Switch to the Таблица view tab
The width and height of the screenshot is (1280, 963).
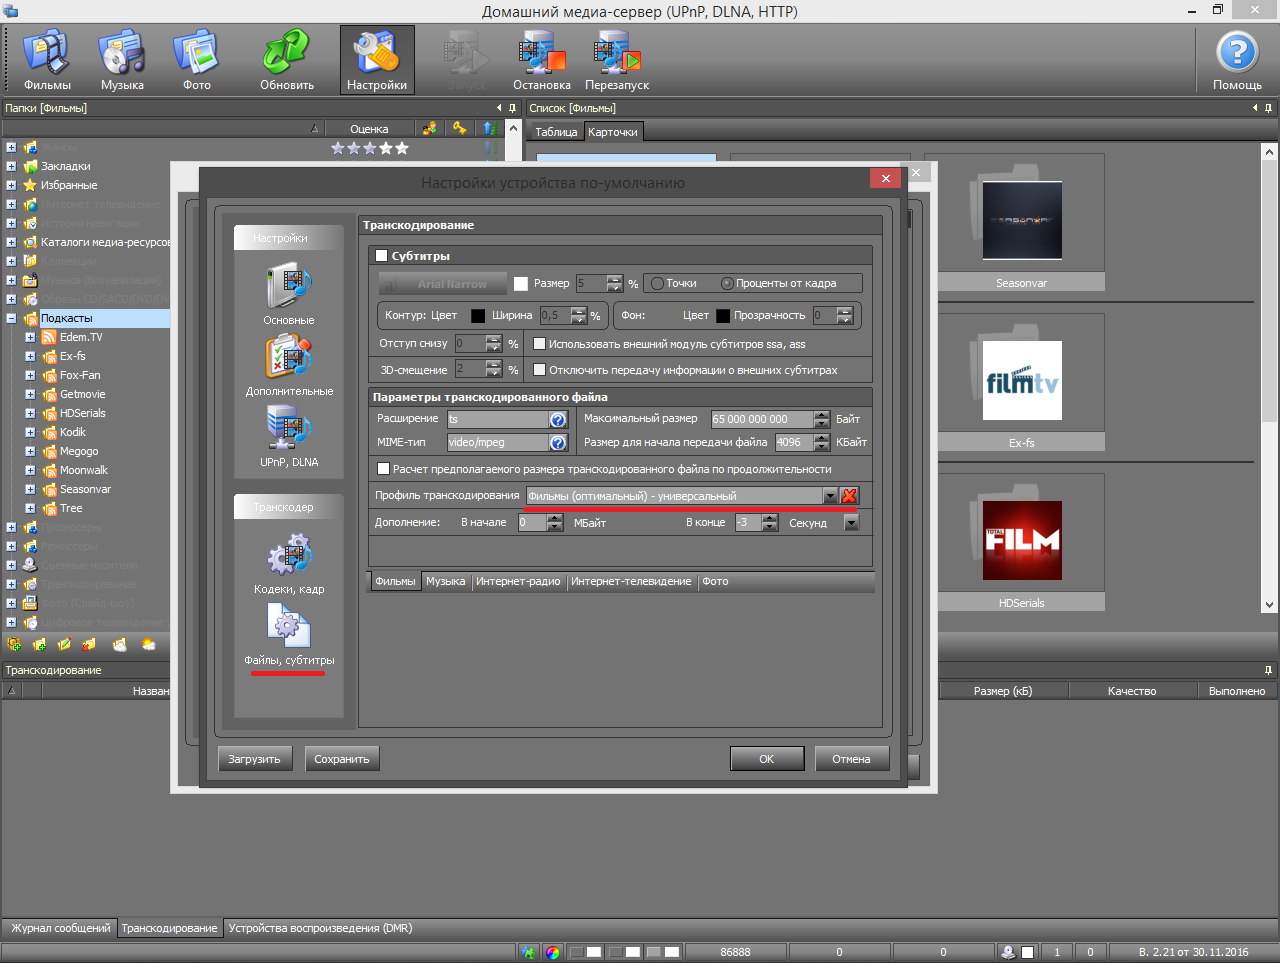[556, 132]
